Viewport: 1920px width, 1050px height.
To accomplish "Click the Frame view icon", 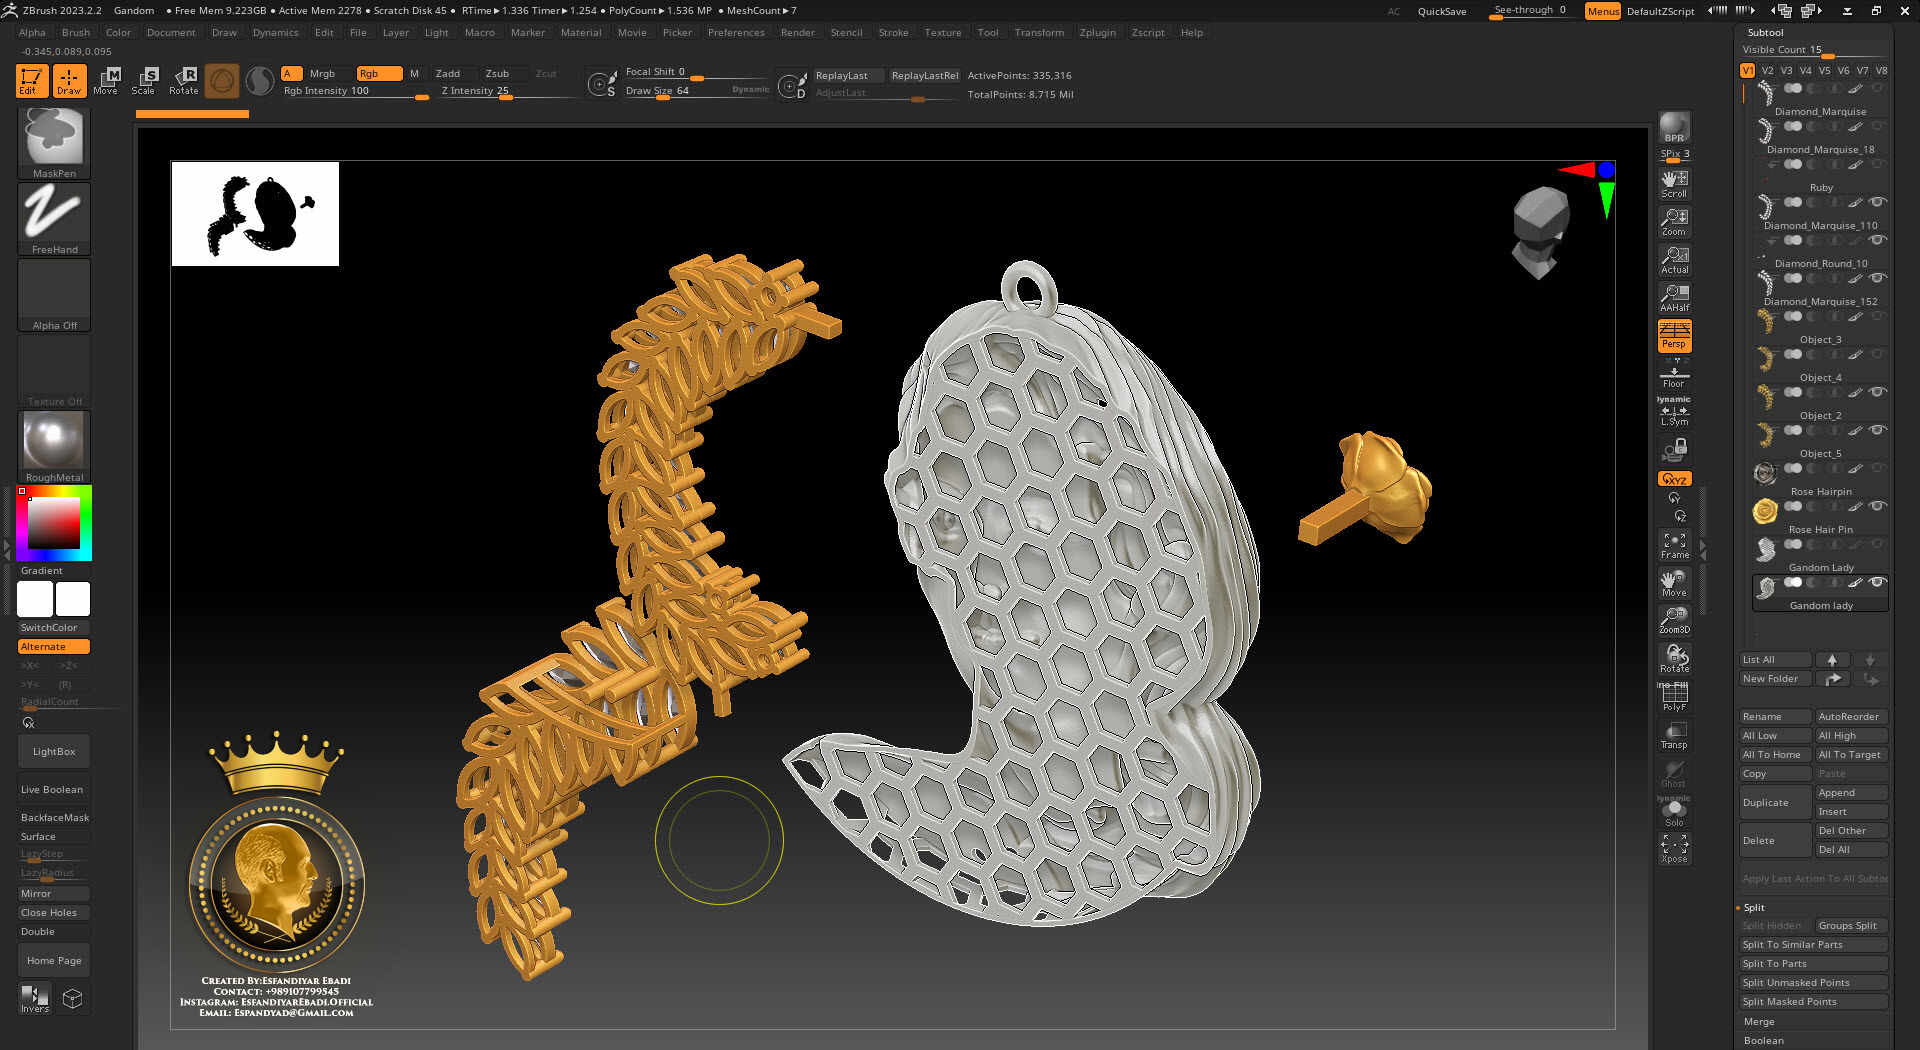I will (x=1674, y=544).
